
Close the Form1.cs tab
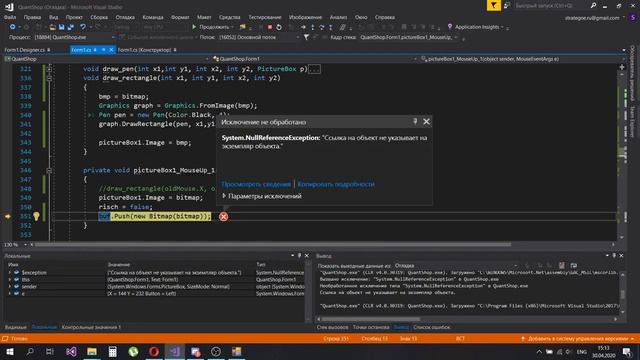(111, 50)
